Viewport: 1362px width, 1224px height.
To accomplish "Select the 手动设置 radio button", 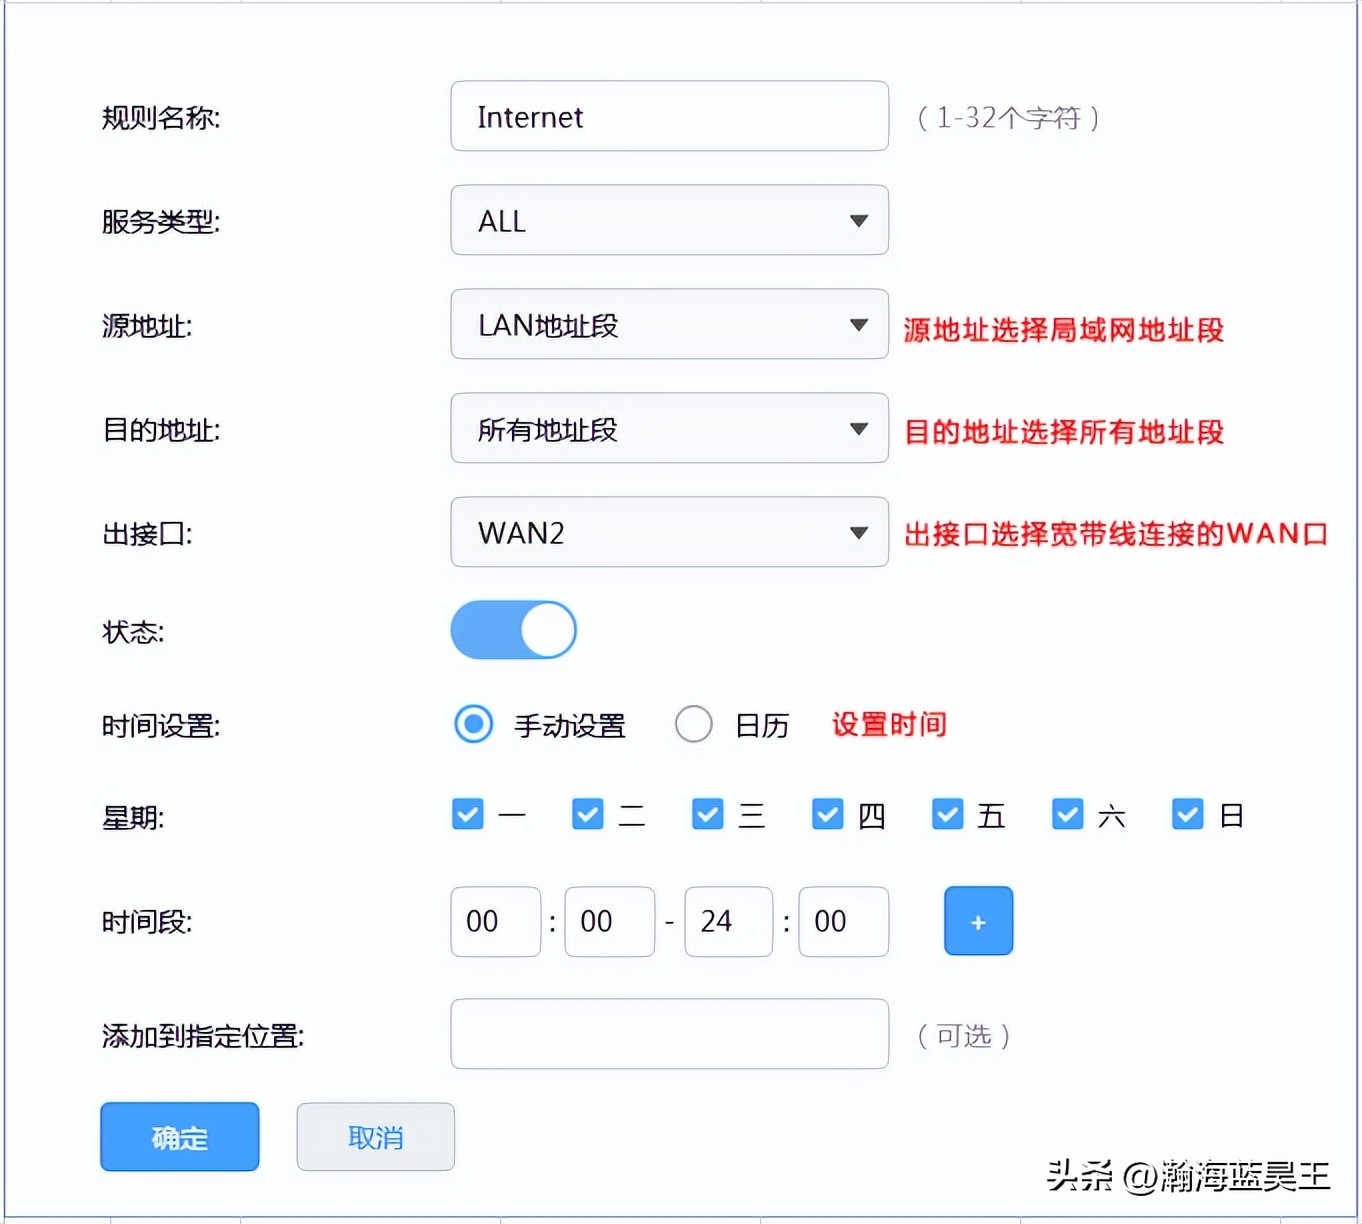I will [472, 724].
